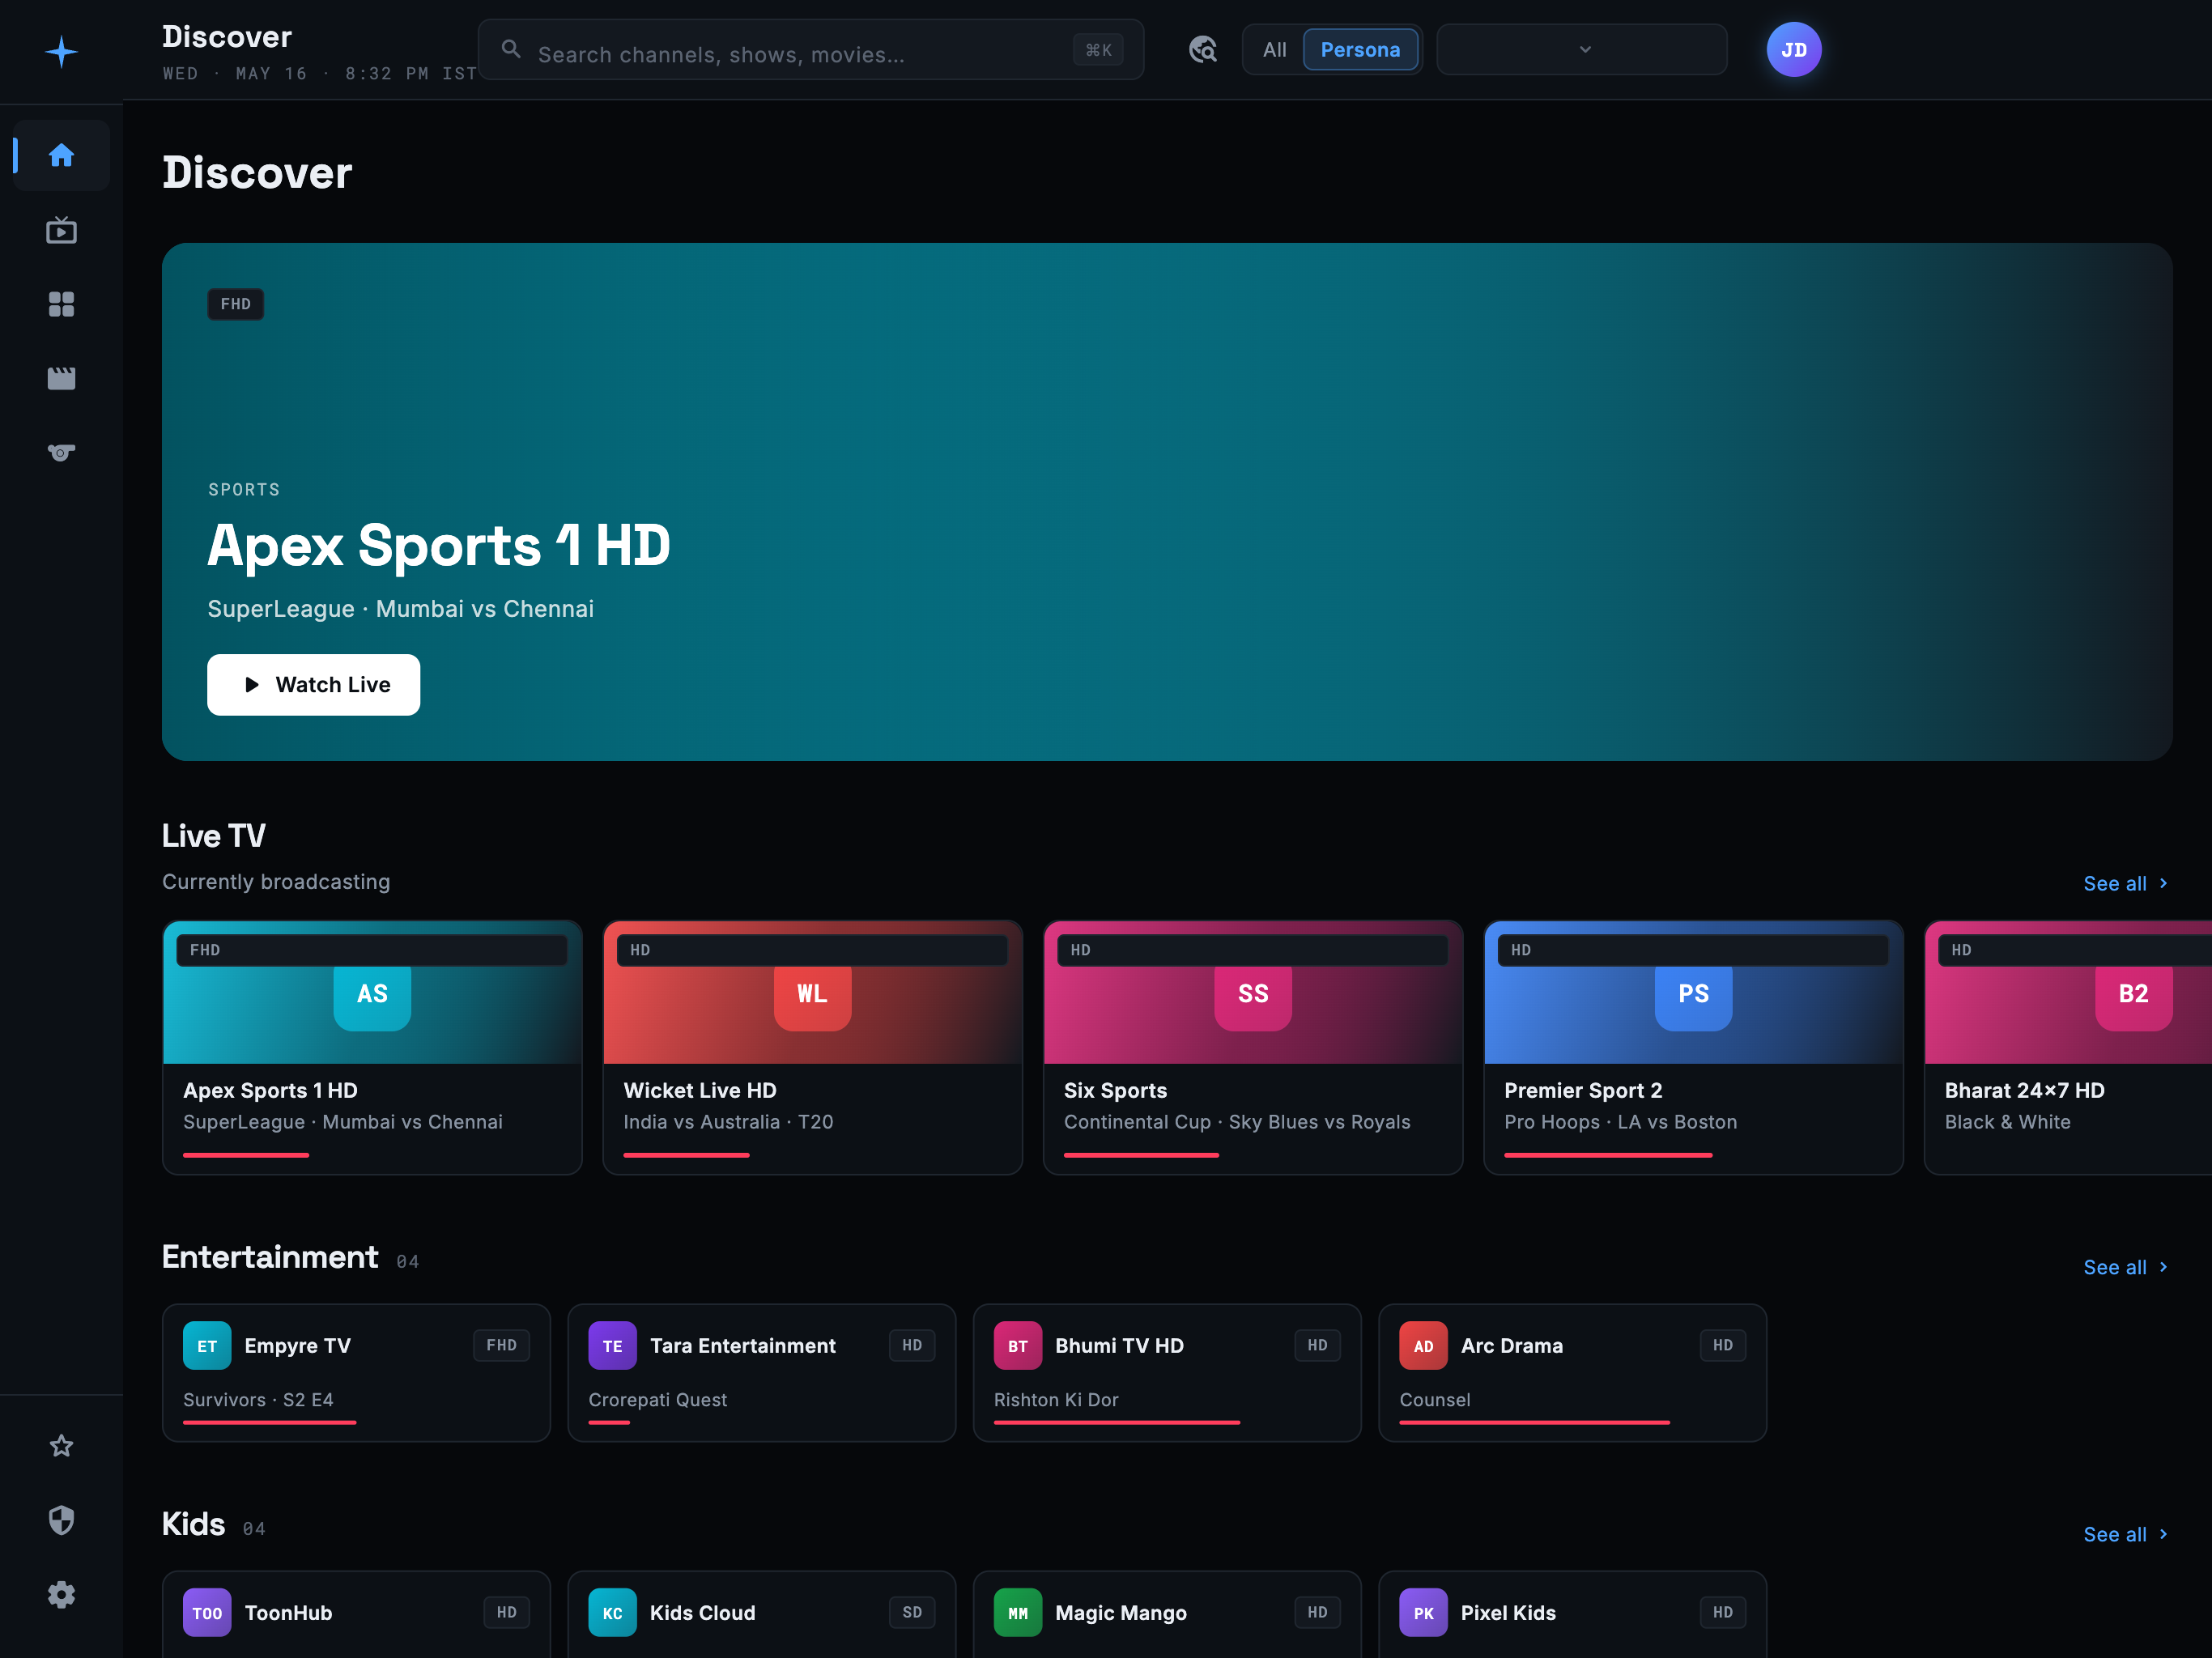Click the hero FHD quality badge
This screenshot has width=2212, height=1658.
click(235, 304)
